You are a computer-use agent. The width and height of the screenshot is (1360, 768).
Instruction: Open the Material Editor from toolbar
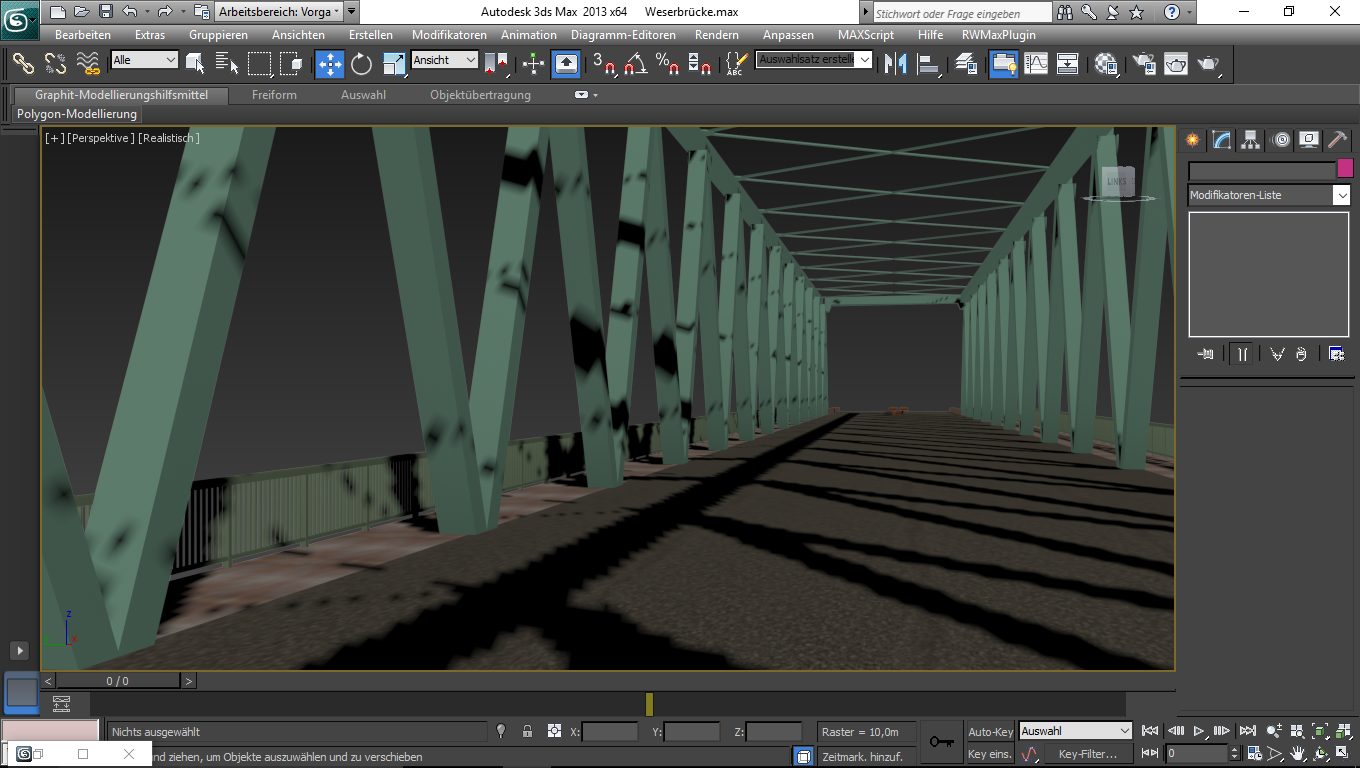pos(1106,64)
